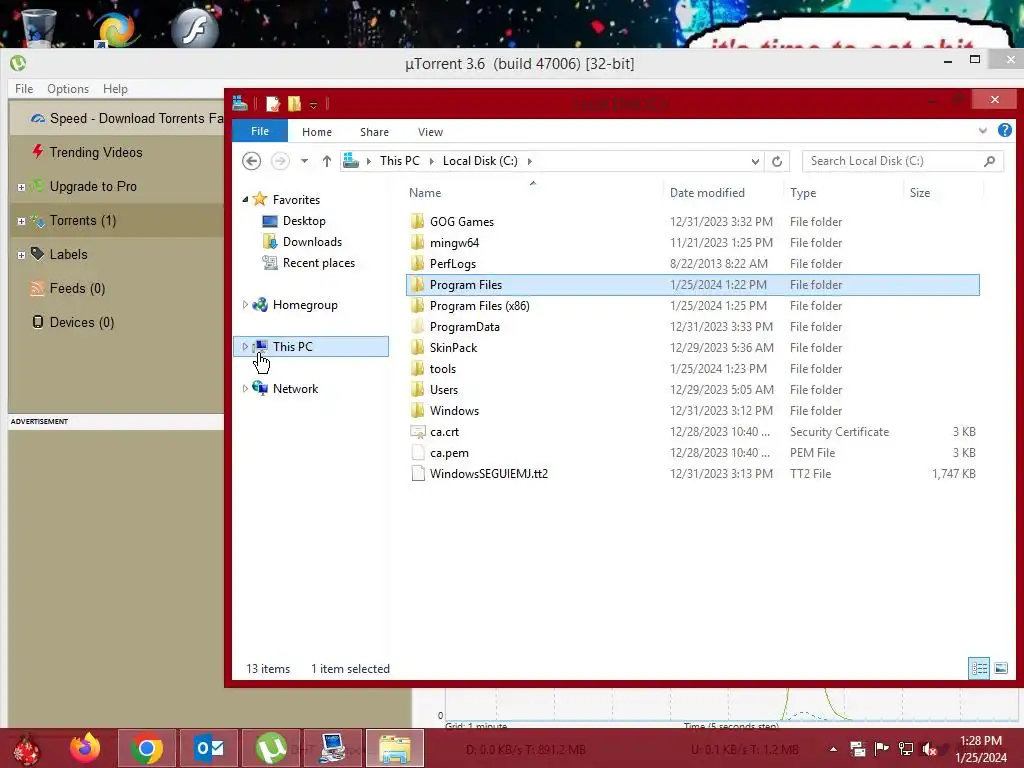Open the File menu in µTorrent
1024x768 pixels.
pyautogui.click(x=24, y=88)
